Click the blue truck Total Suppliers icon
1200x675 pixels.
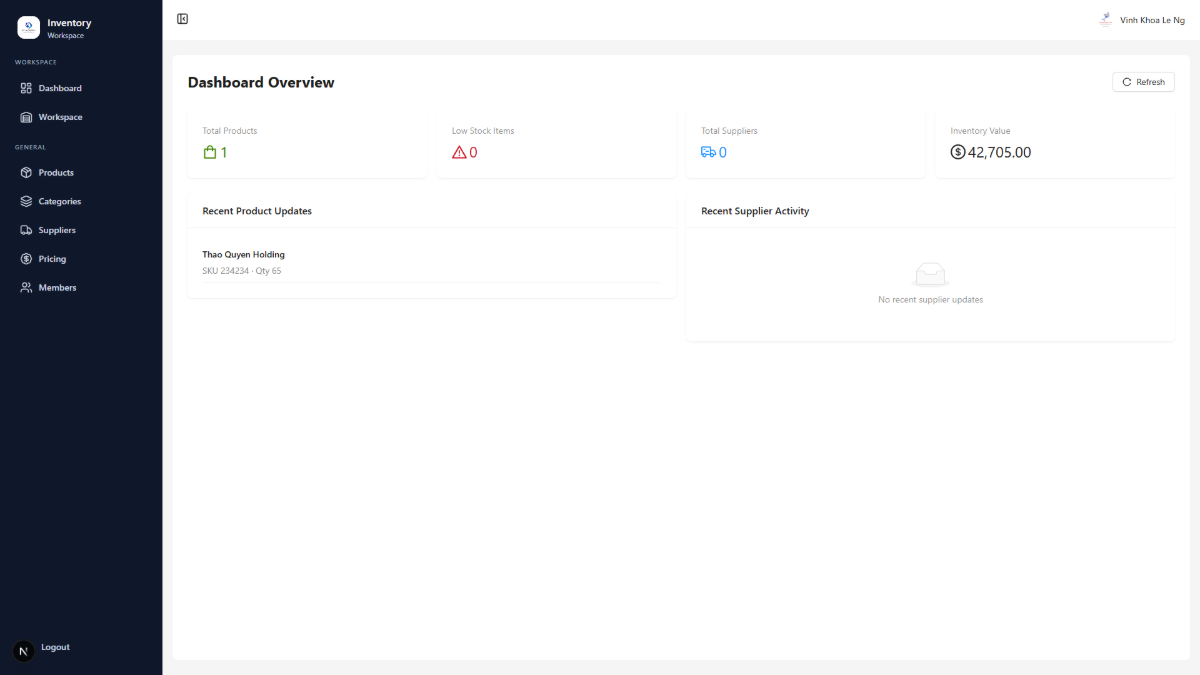point(708,153)
